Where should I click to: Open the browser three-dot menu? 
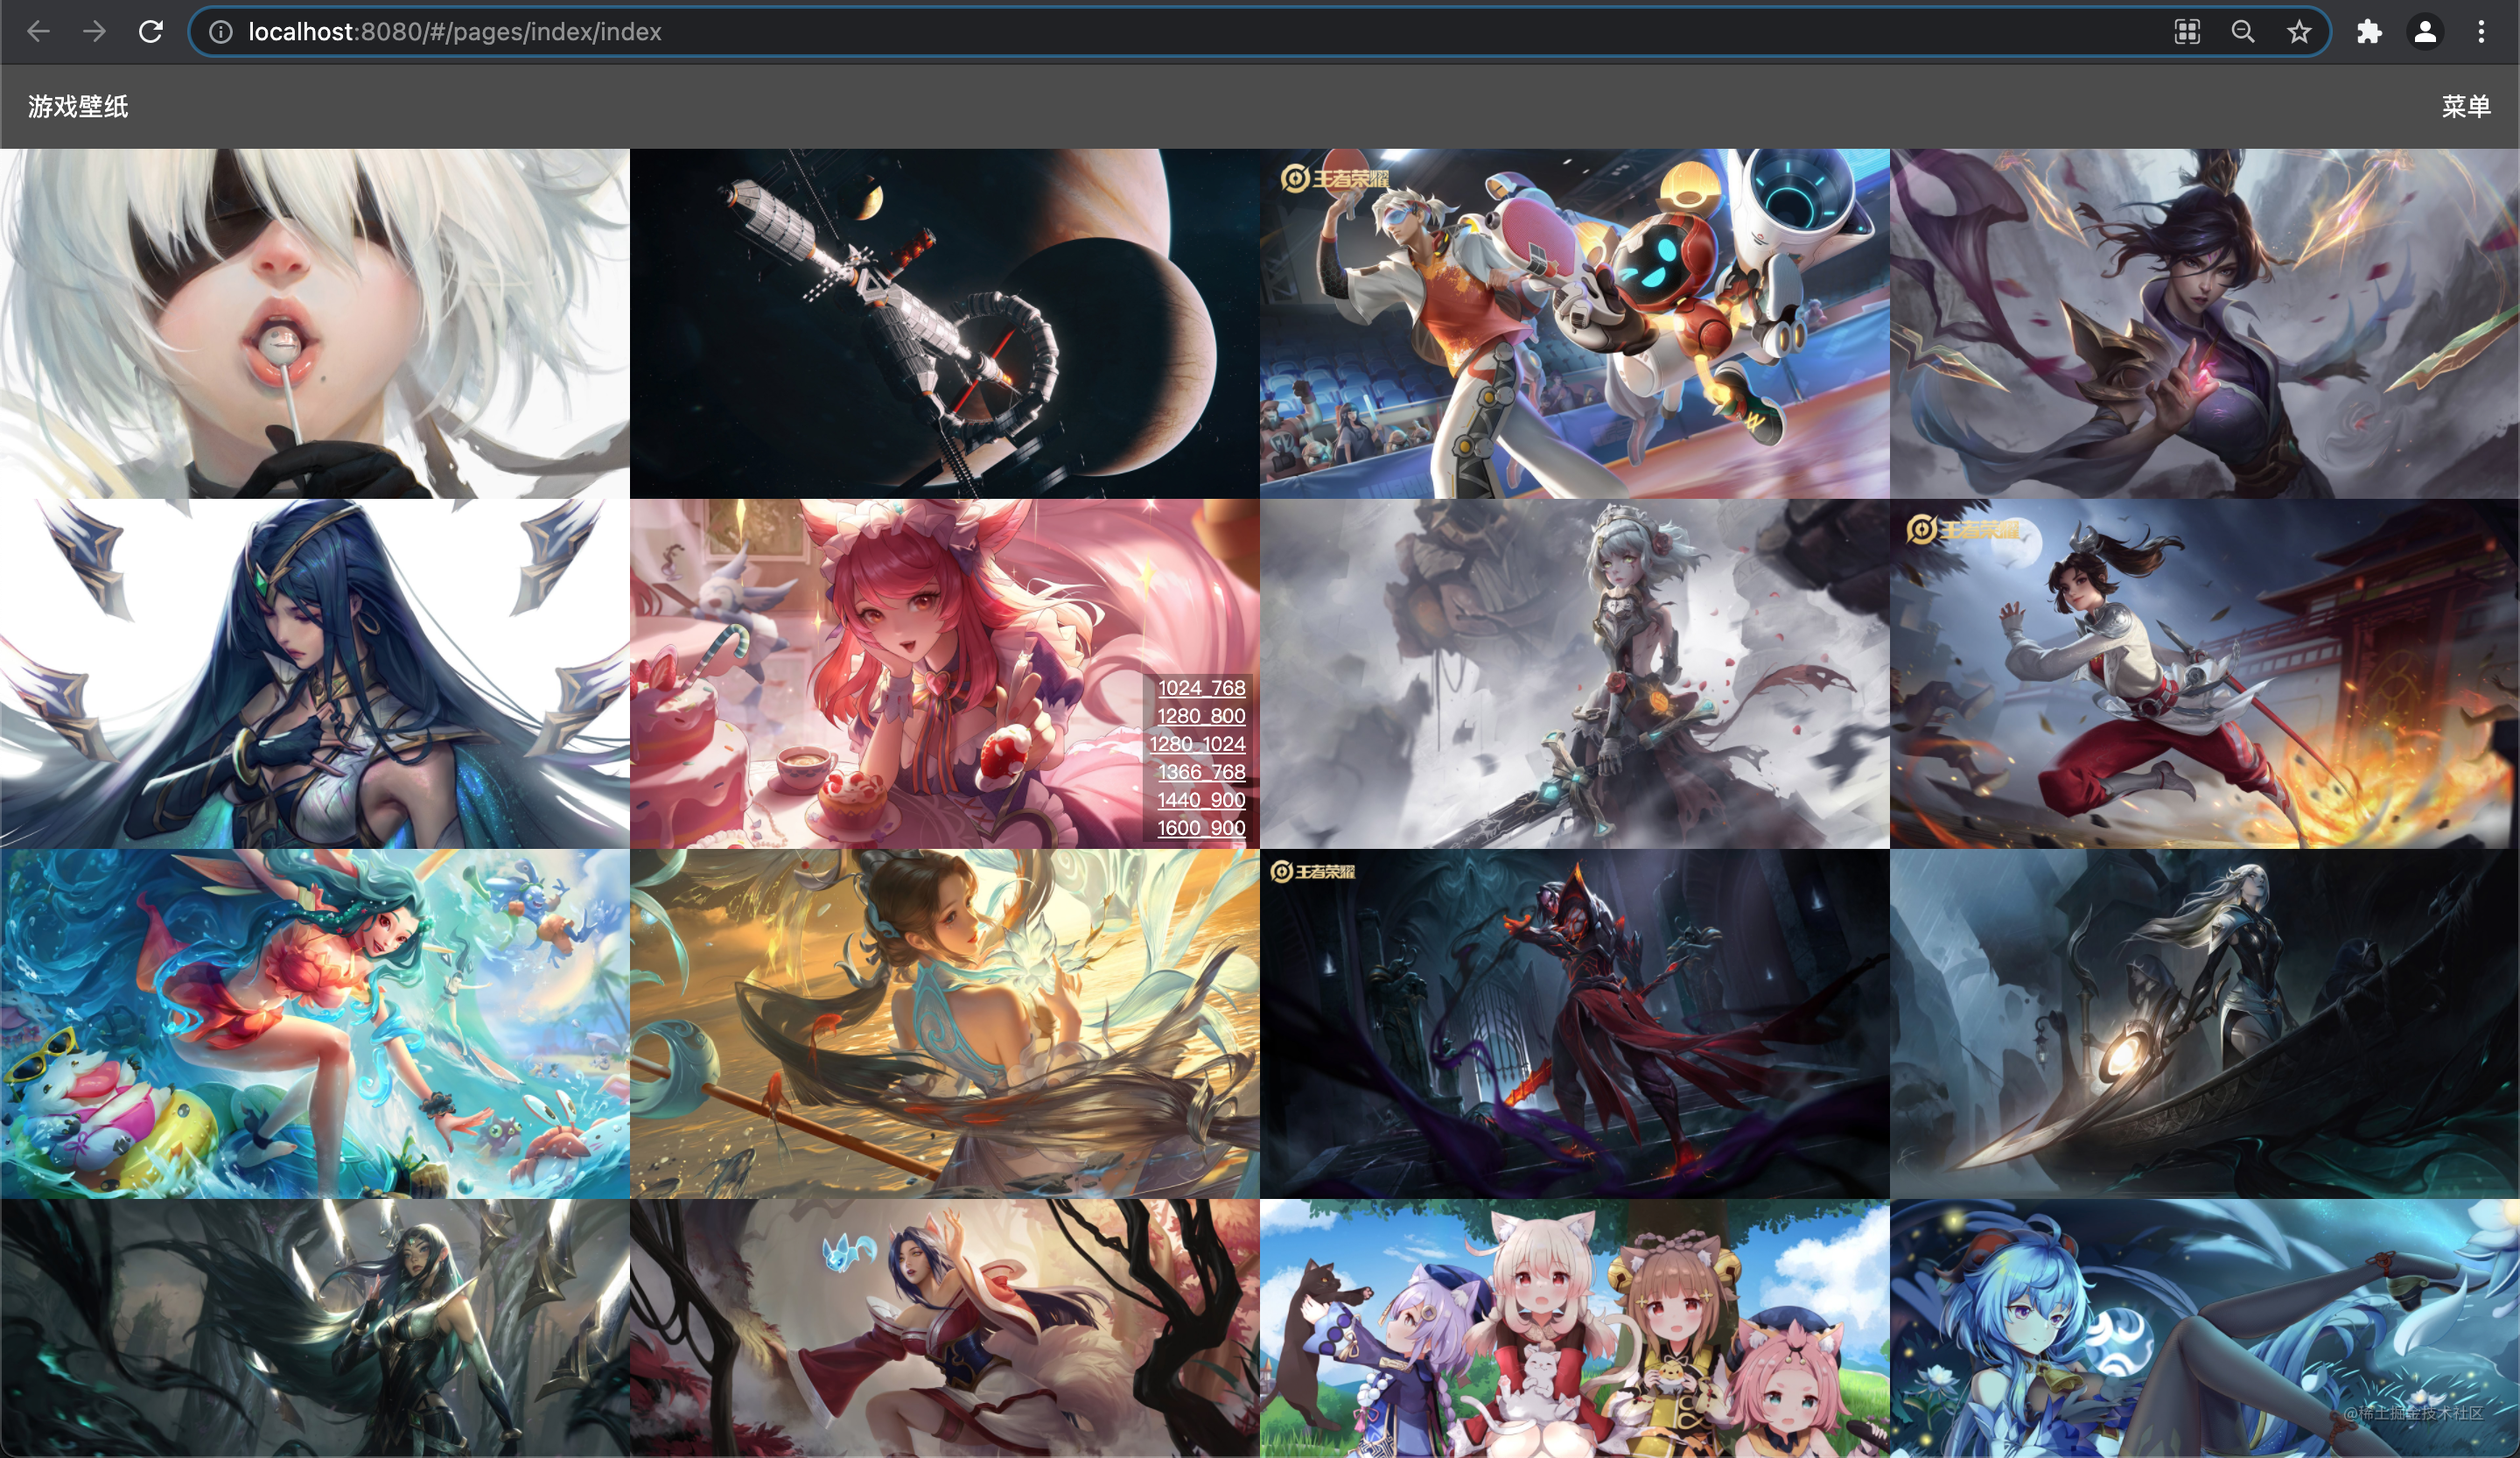pyautogui.click(x=2481, y=32)
